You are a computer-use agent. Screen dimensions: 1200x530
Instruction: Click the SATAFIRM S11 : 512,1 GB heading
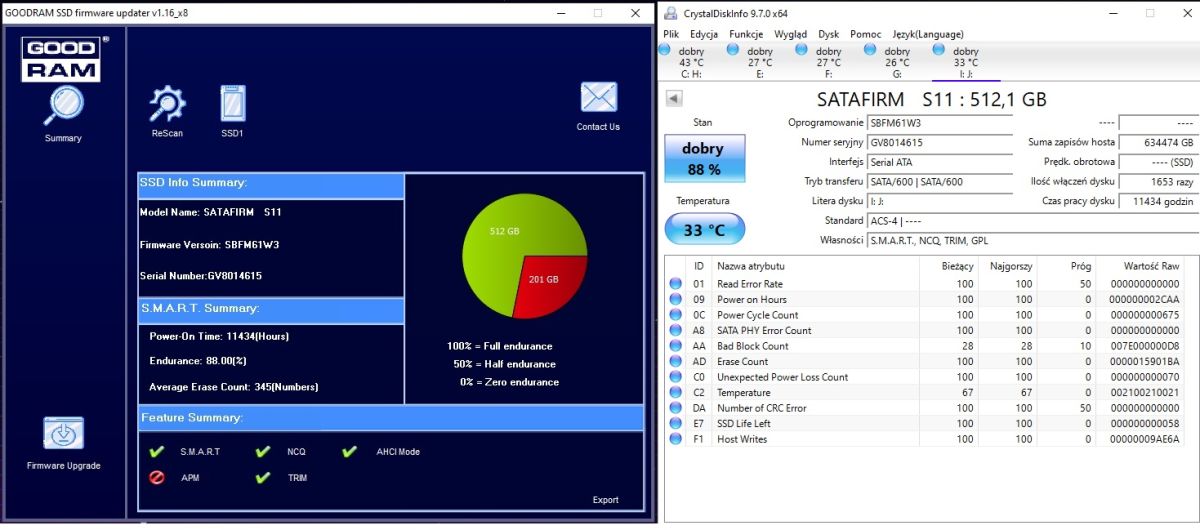pyautogui.click(x=931, y=100)
